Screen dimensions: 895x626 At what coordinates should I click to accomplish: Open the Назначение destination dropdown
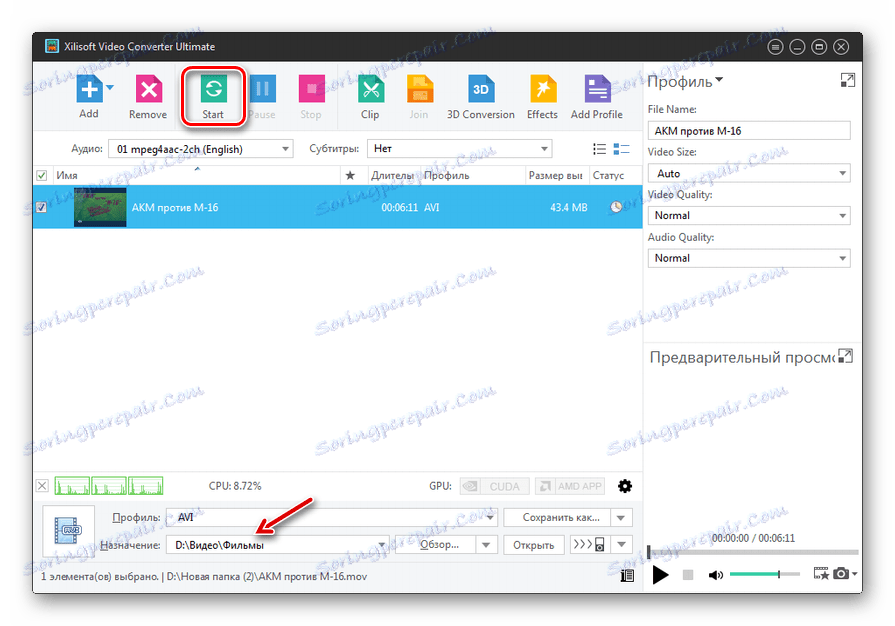click(277, 545)
